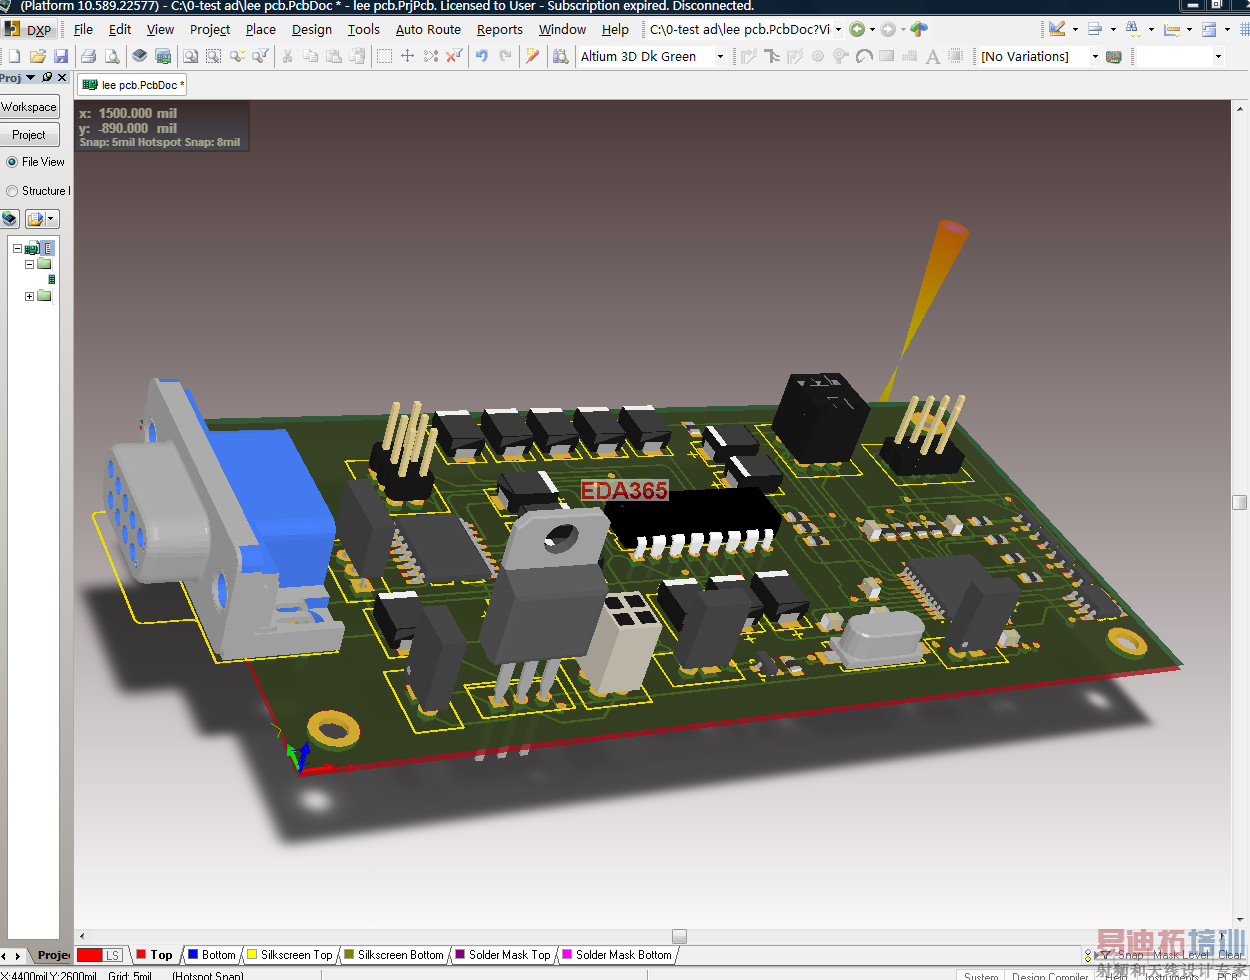The image size is (1250, 980).
Task: Click the Place String text icon
Action: [x=932, y=57]
